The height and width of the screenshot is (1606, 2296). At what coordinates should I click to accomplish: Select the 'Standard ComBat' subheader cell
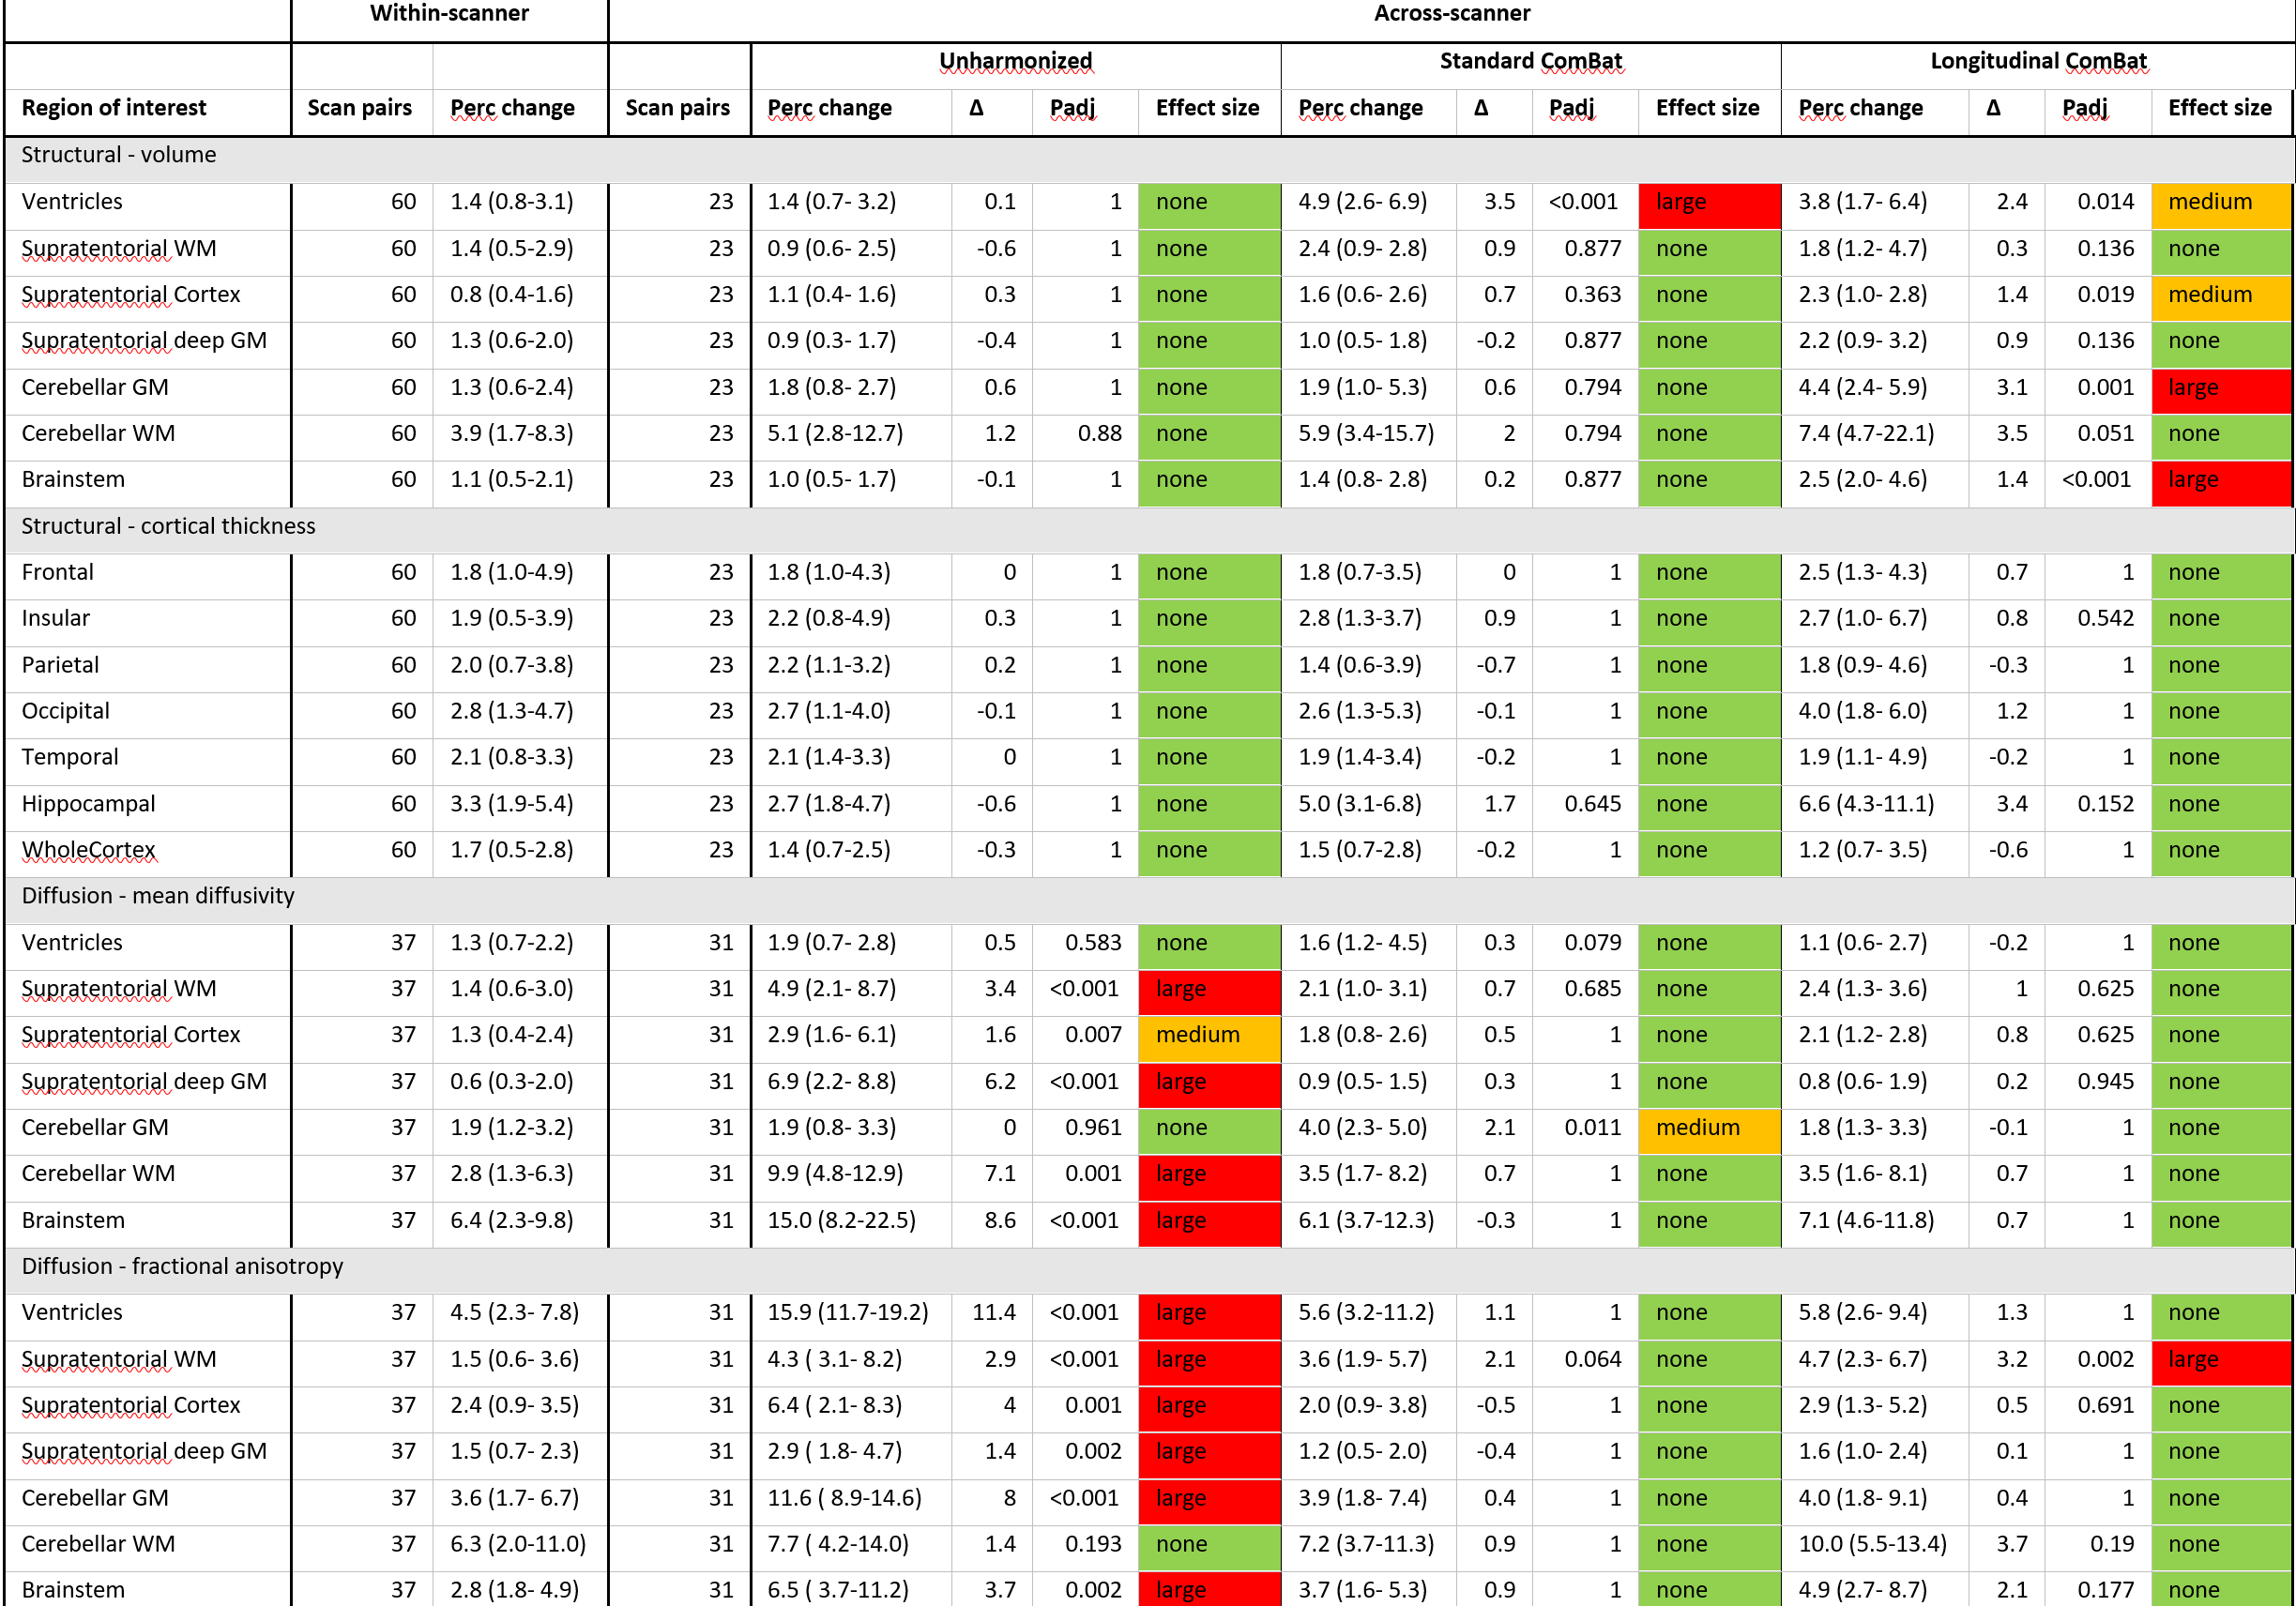[1530, 62]
